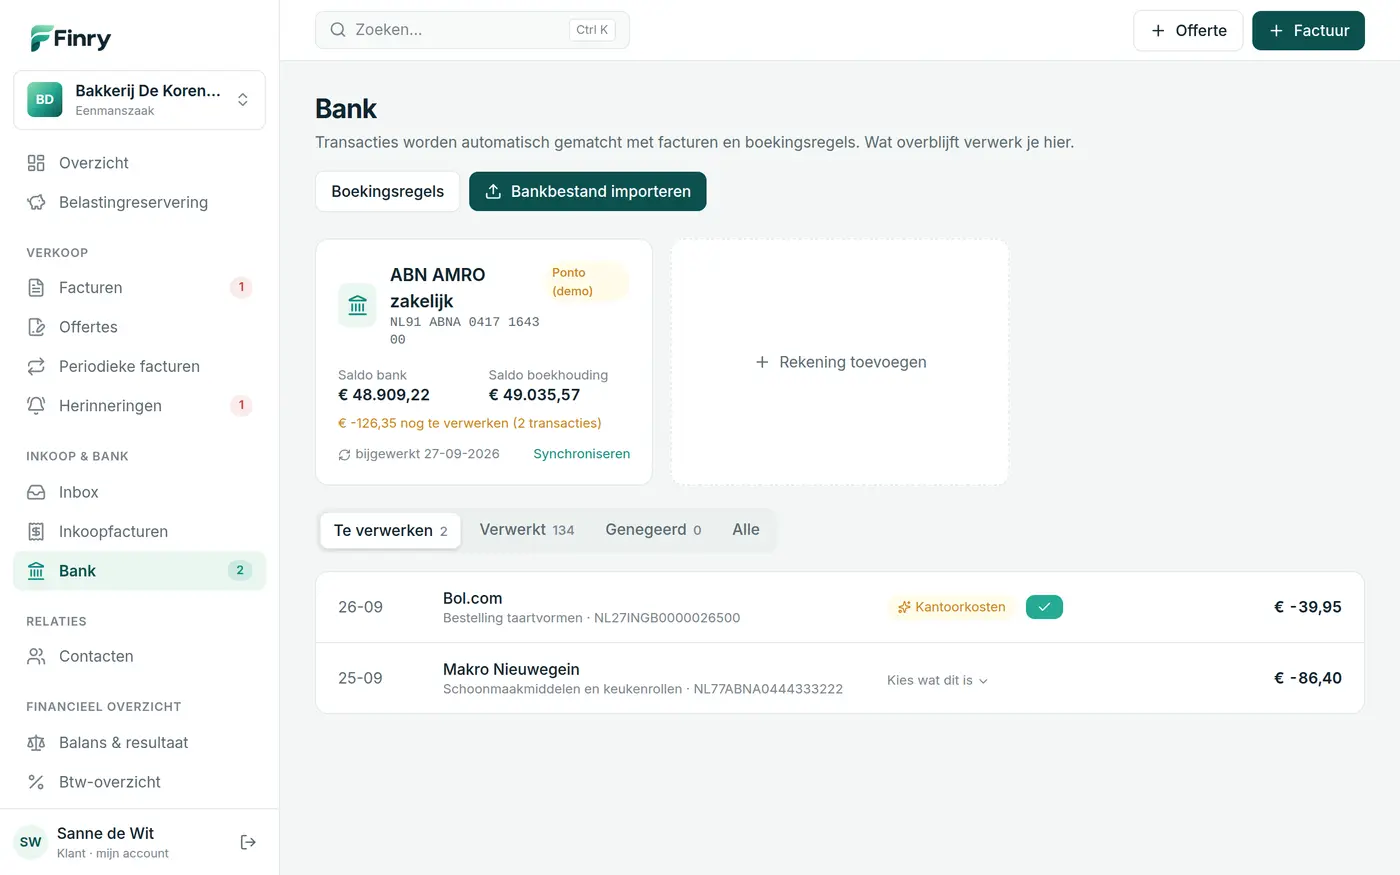Open the Bol.com transaction row
This screenshot has height=875, width=1400.
click(x=840, y=607)
